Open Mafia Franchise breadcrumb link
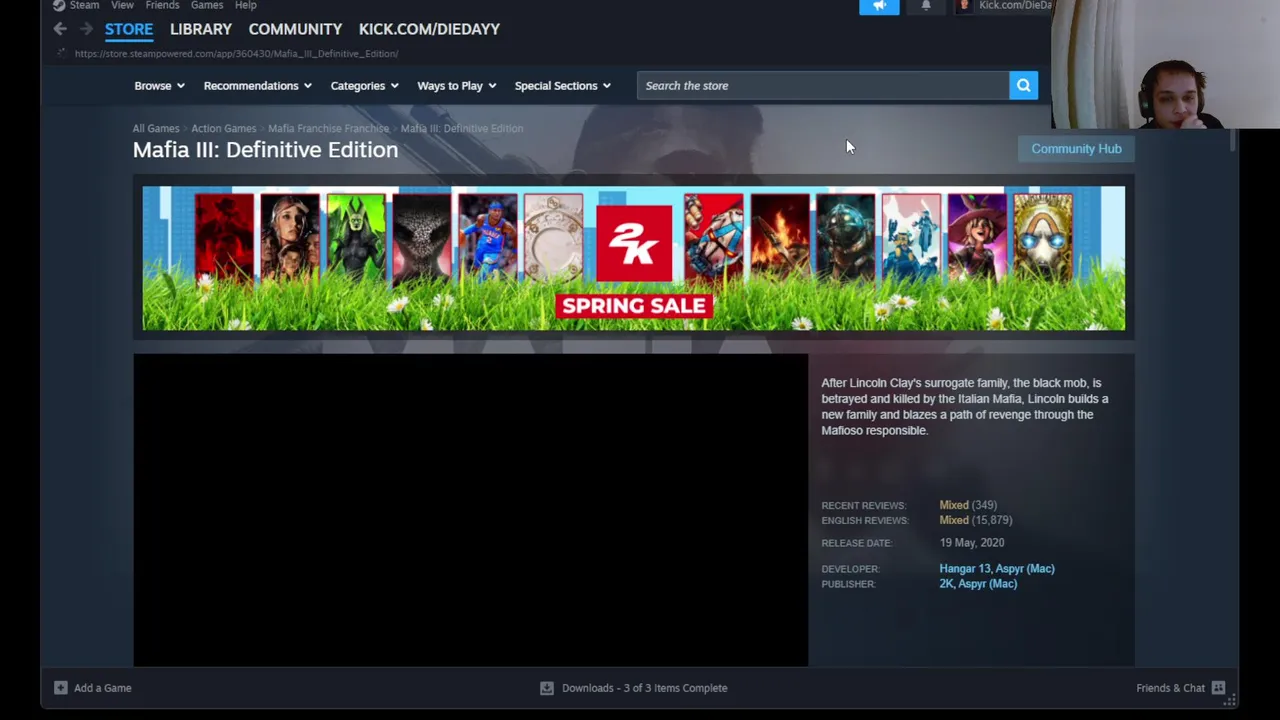Image resolution: width=1280 pixels, height=720 pixels. click(328, 128)
